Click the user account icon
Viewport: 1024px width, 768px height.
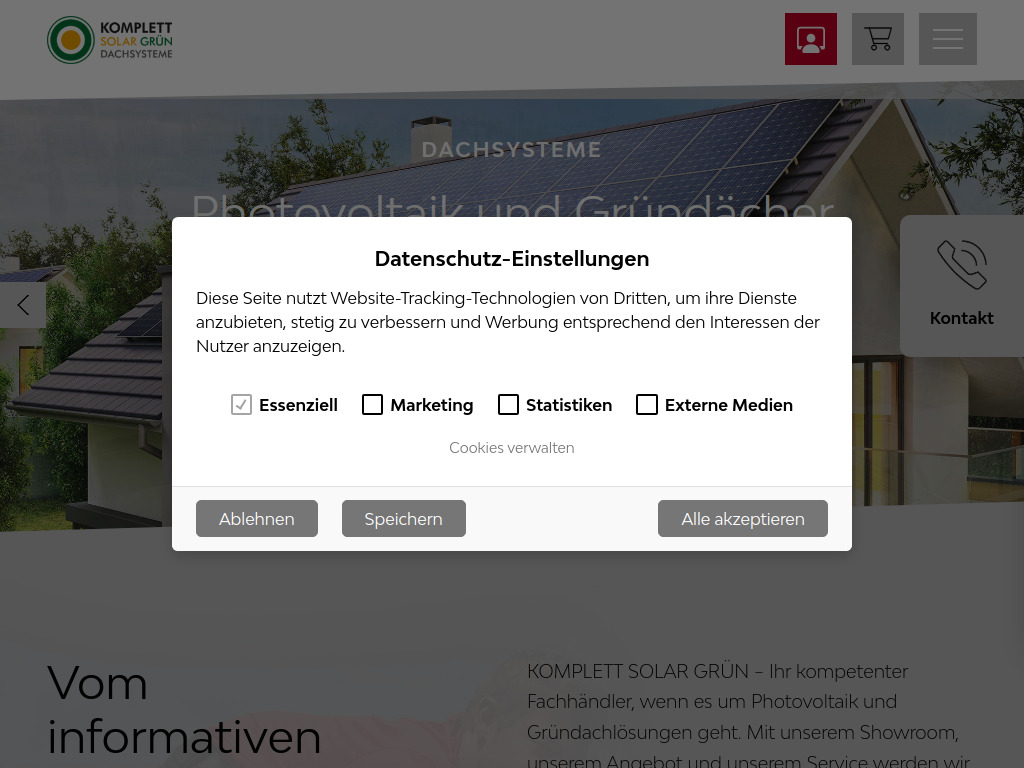pos(810,38)
